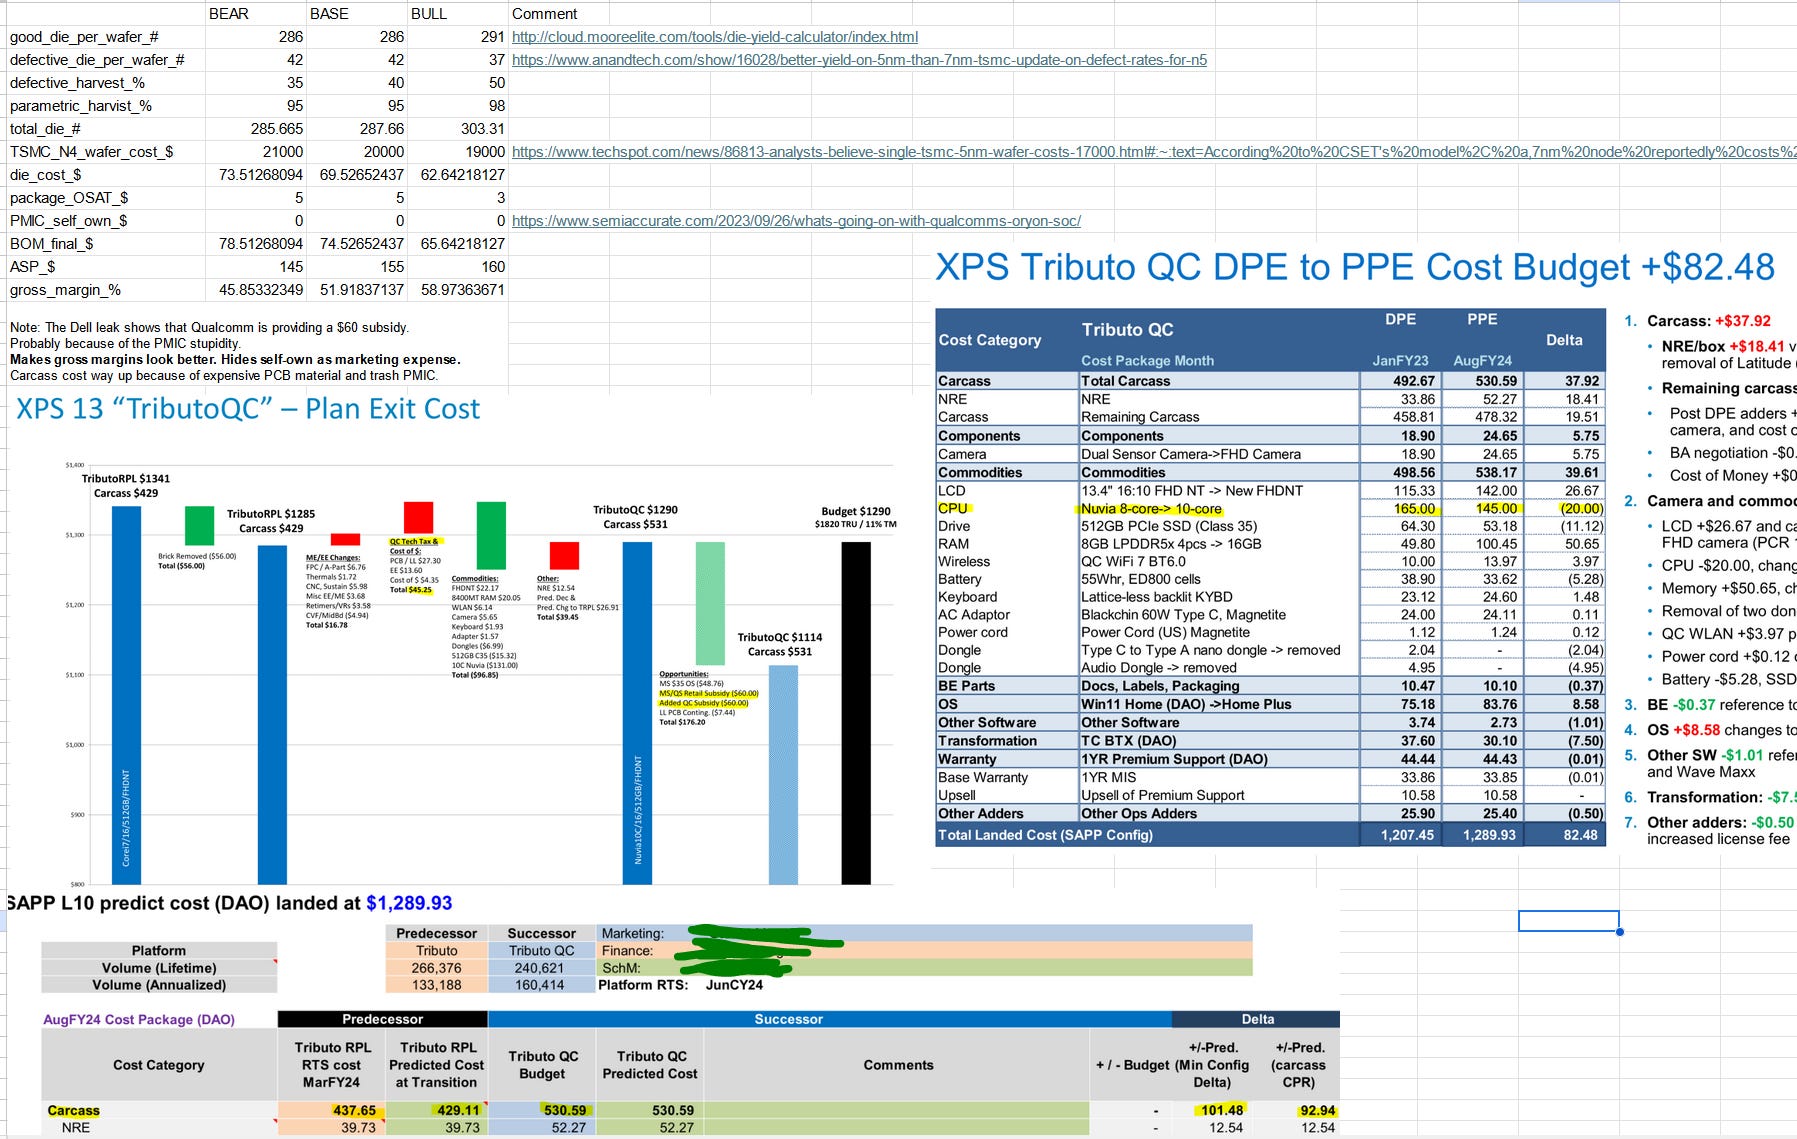Click the total delta value 82.48
The image size is (1797, 1139).
[1580, 835]
